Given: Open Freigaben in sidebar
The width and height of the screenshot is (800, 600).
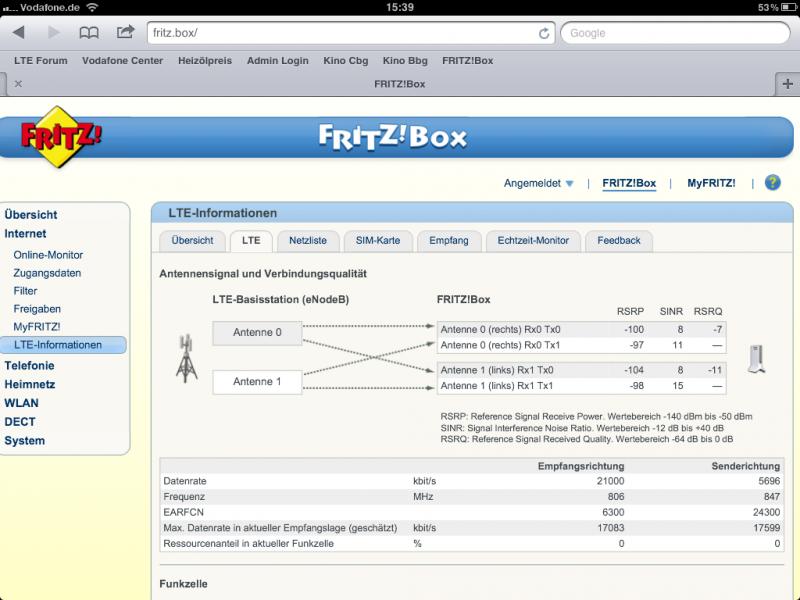Looking at the screenshot, I should [37, 309].
